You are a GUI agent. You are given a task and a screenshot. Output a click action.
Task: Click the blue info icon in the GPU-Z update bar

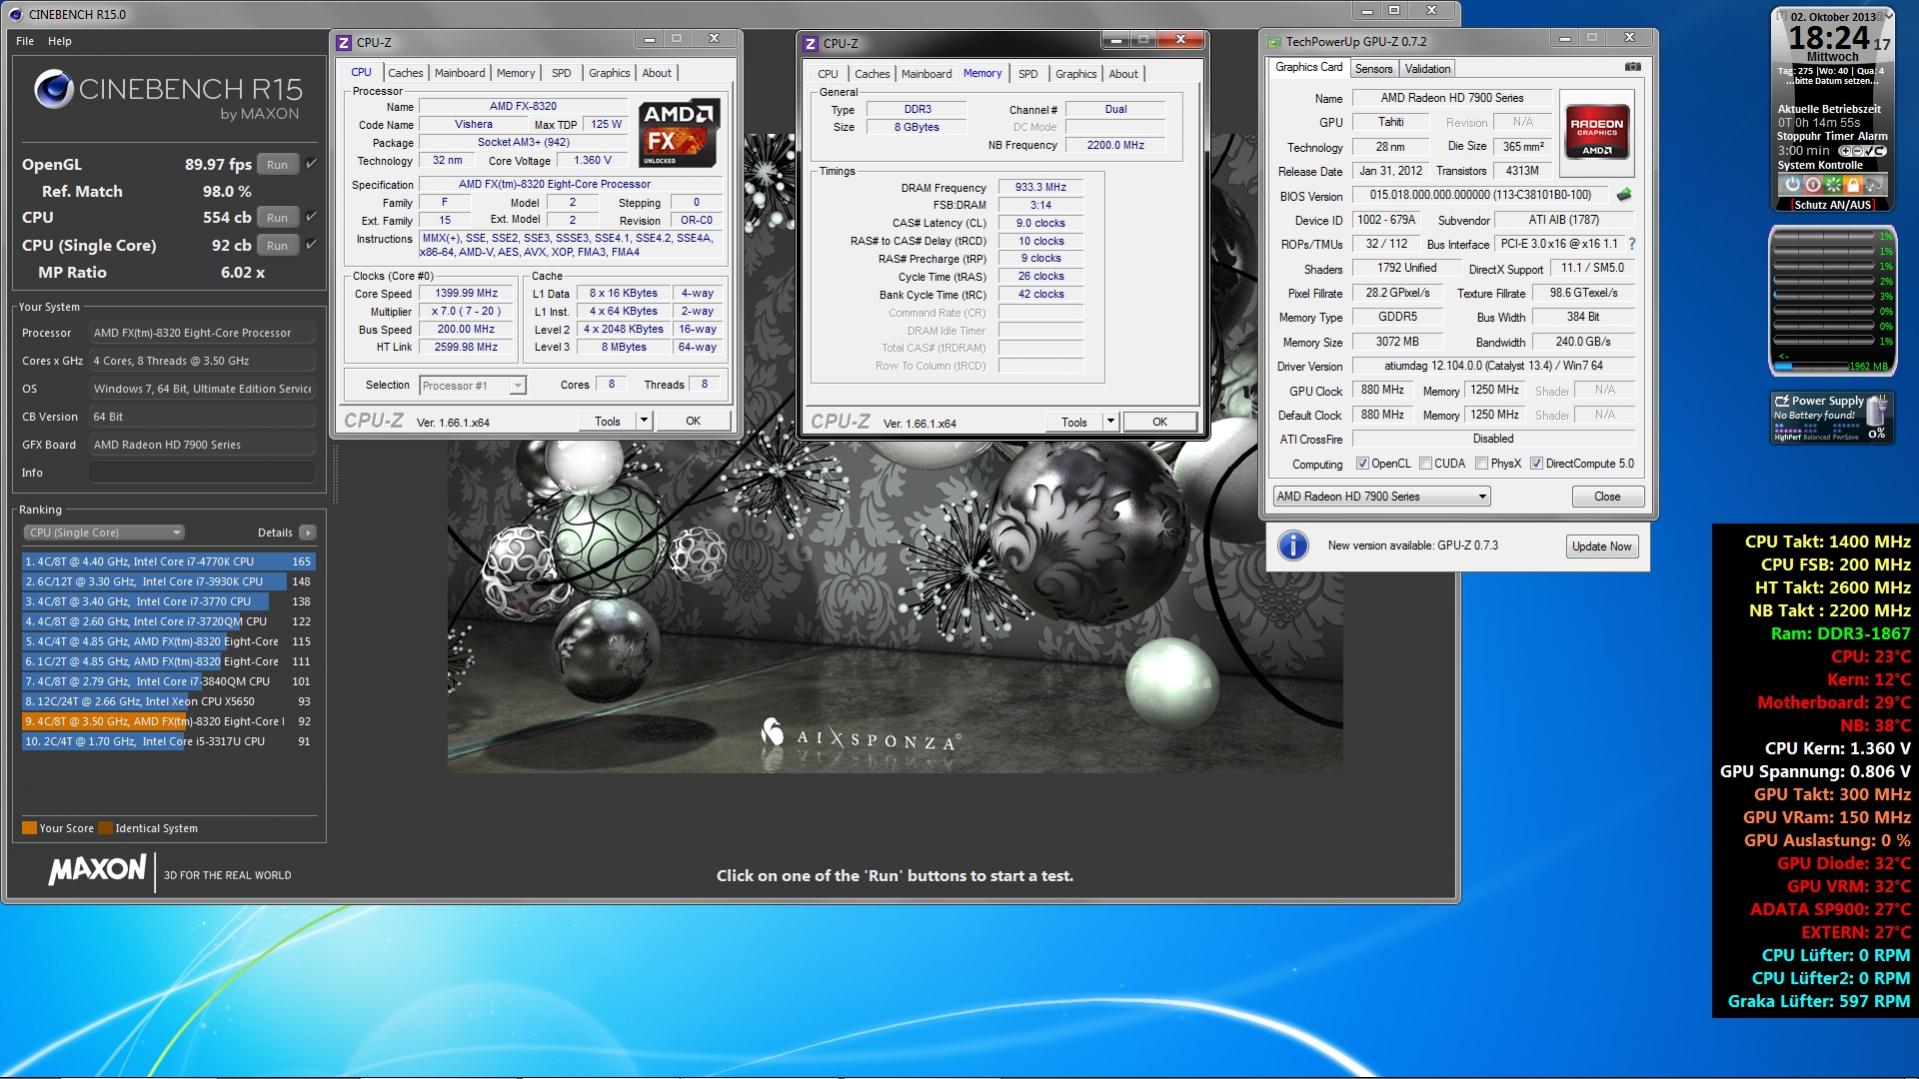point(1293,546)
